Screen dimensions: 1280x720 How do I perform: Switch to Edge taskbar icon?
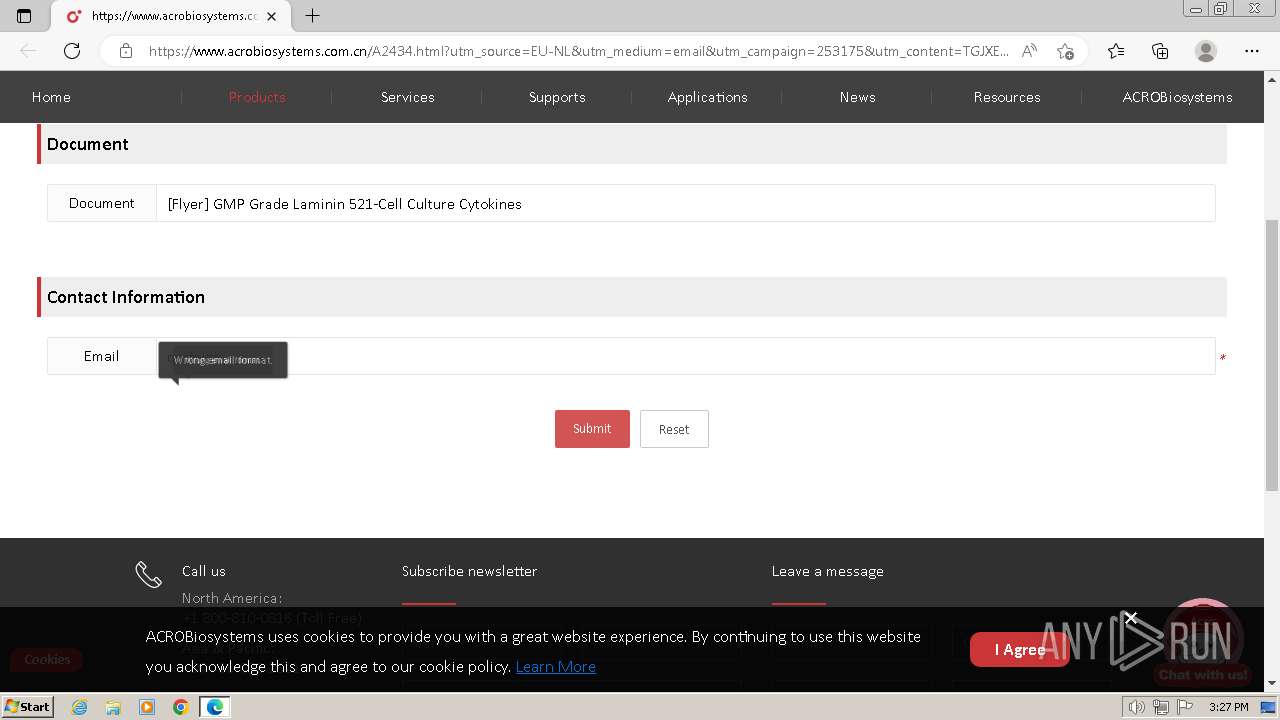[214, 707]
